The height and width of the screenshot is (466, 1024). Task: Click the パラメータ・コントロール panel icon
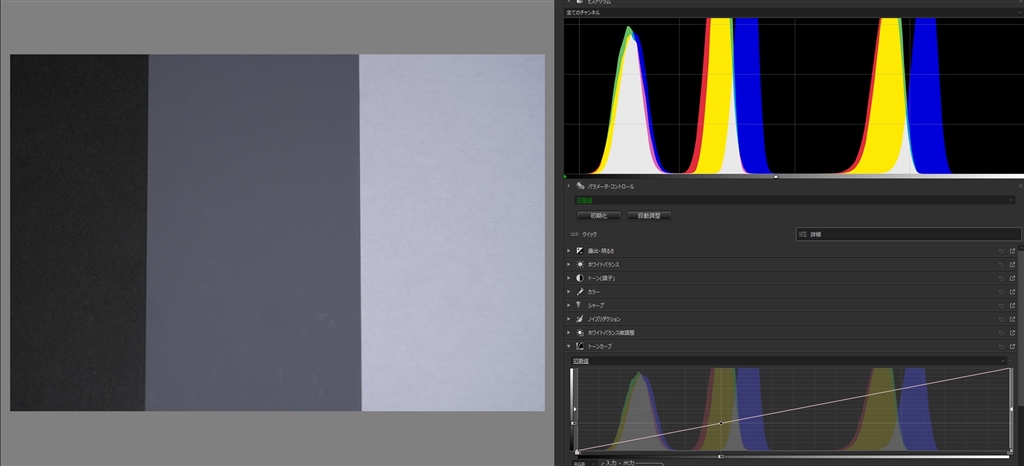pyautogui.click(x=581, y=186)
